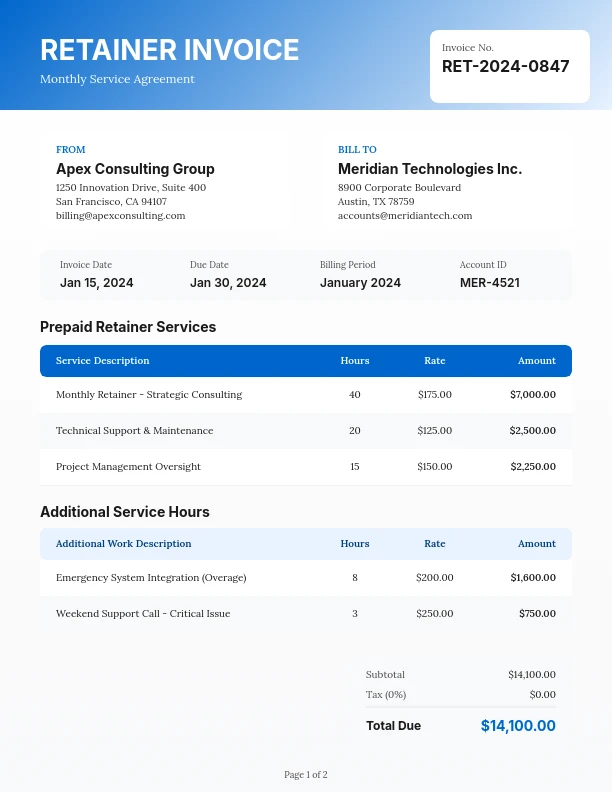This screenshot has width=612, height=792.
Task: Click the Apex Consulting Group company name
Action: pos(135,169)
